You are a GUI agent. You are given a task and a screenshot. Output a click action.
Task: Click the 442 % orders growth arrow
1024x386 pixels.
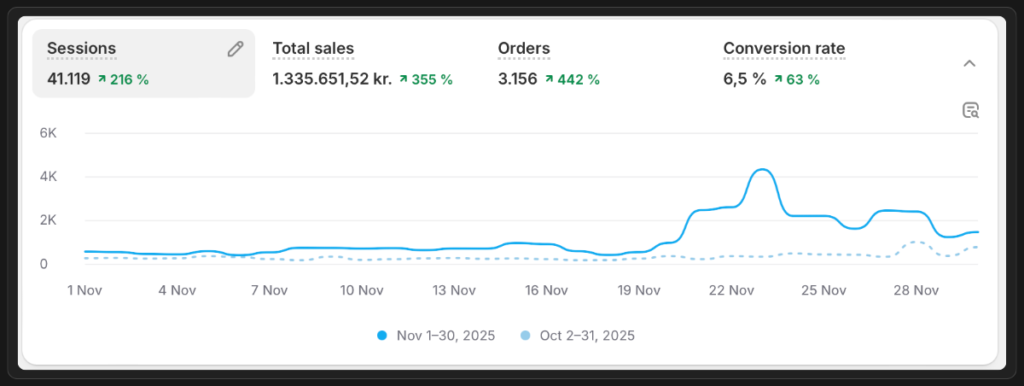[549, 80]
